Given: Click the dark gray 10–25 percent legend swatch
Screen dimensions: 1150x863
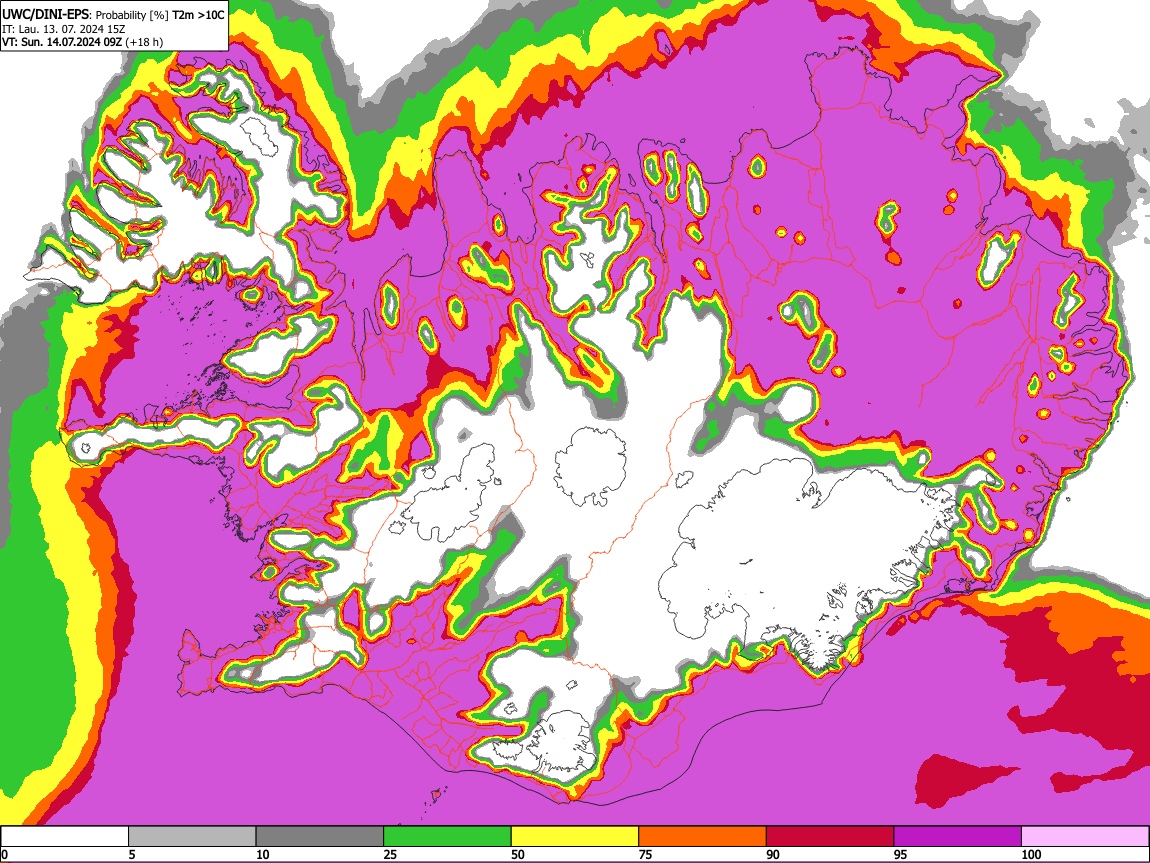Looking at the screenshot, I should (x=320, y=836).
